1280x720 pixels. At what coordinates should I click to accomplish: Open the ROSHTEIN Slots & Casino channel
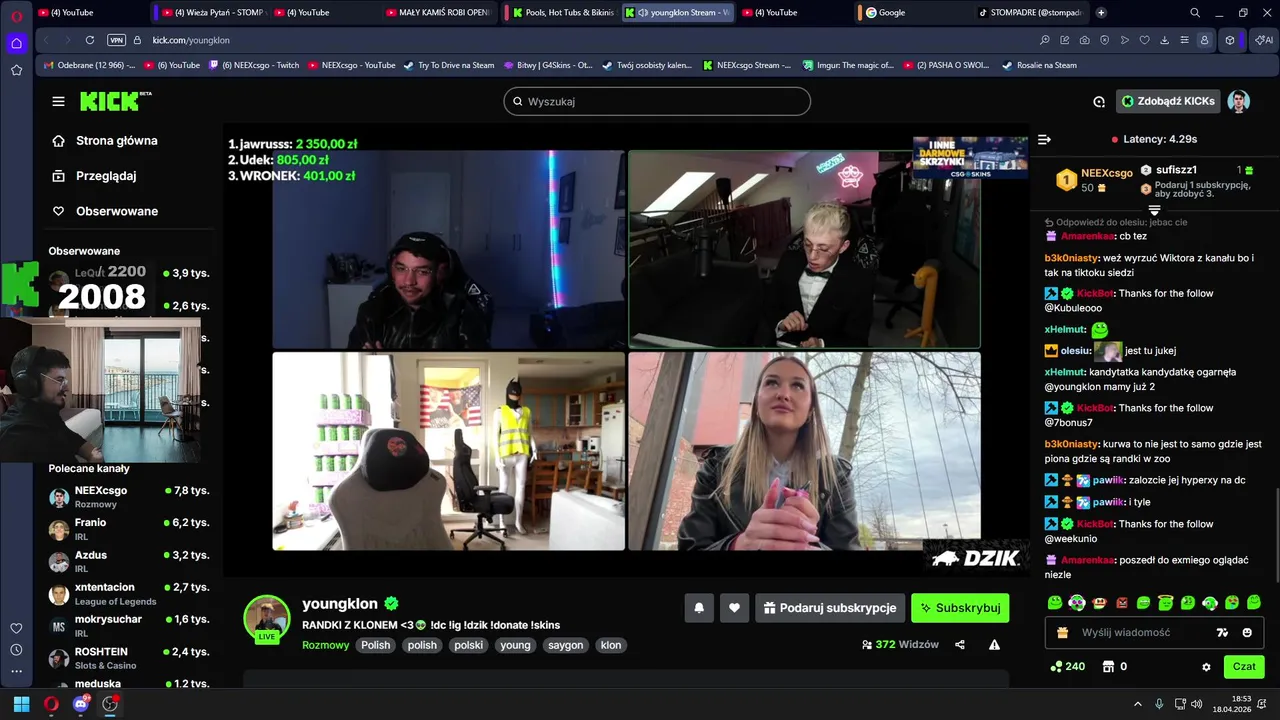(129, 658)
